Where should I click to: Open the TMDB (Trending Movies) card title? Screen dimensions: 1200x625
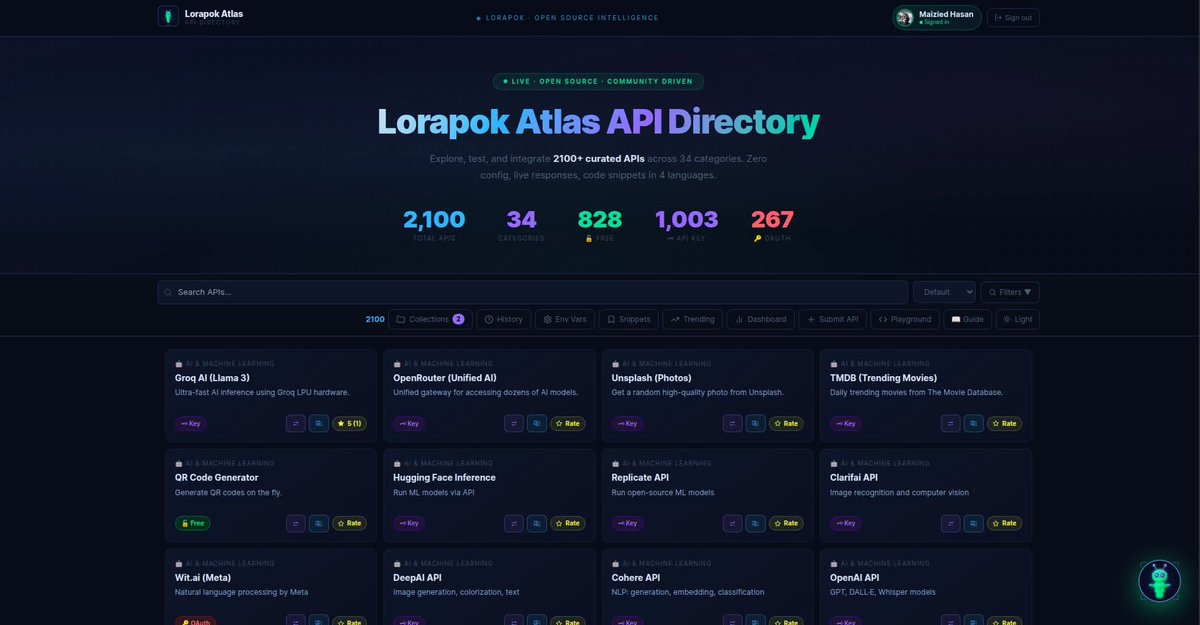coord(883,378)
